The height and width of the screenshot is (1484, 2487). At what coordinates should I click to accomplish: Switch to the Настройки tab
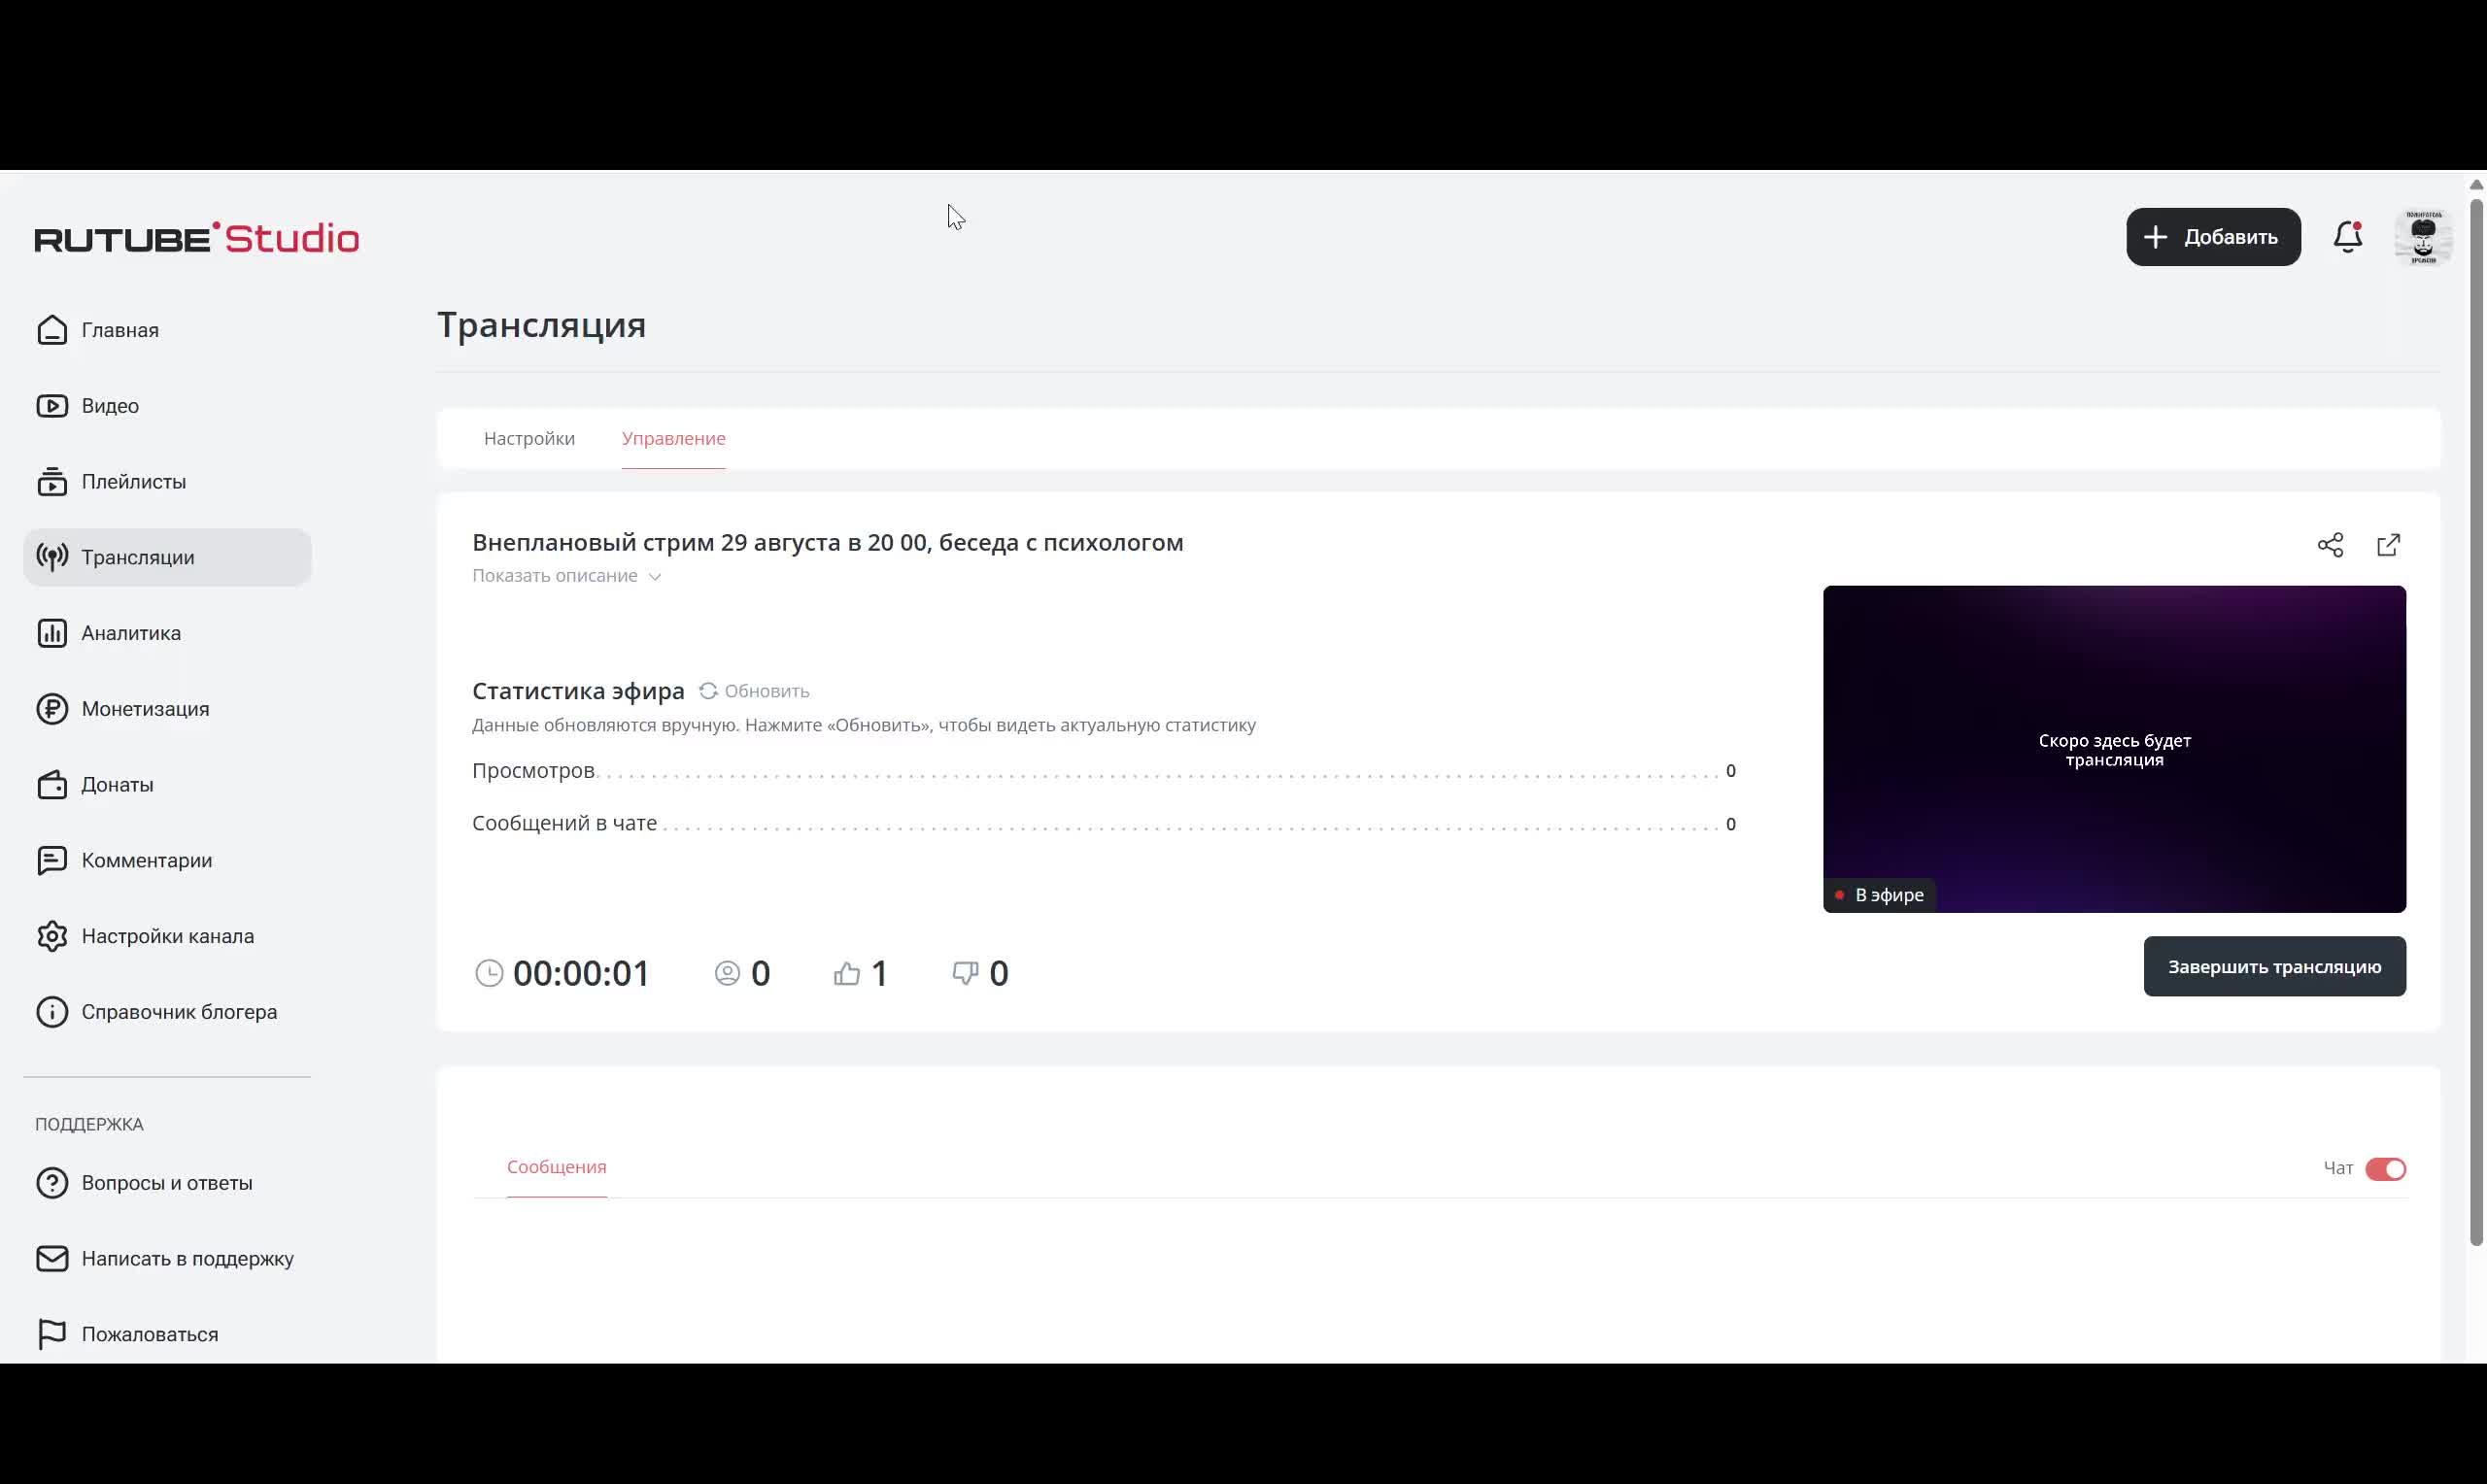(x=529, y=438)
